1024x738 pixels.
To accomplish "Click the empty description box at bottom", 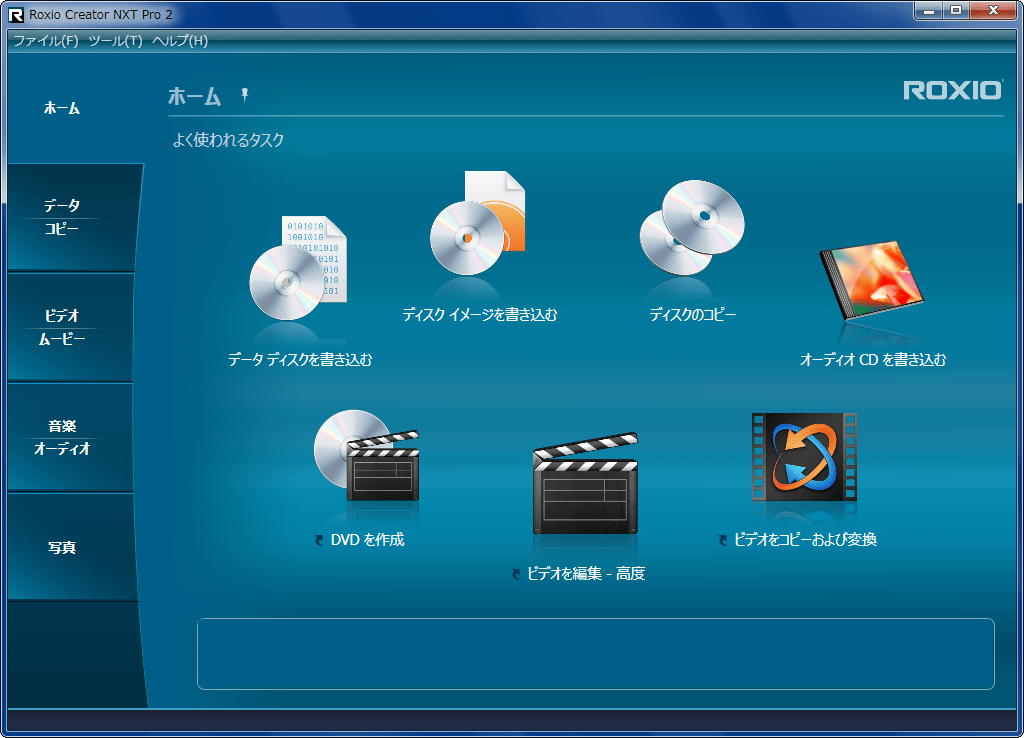I will (596, 654).
